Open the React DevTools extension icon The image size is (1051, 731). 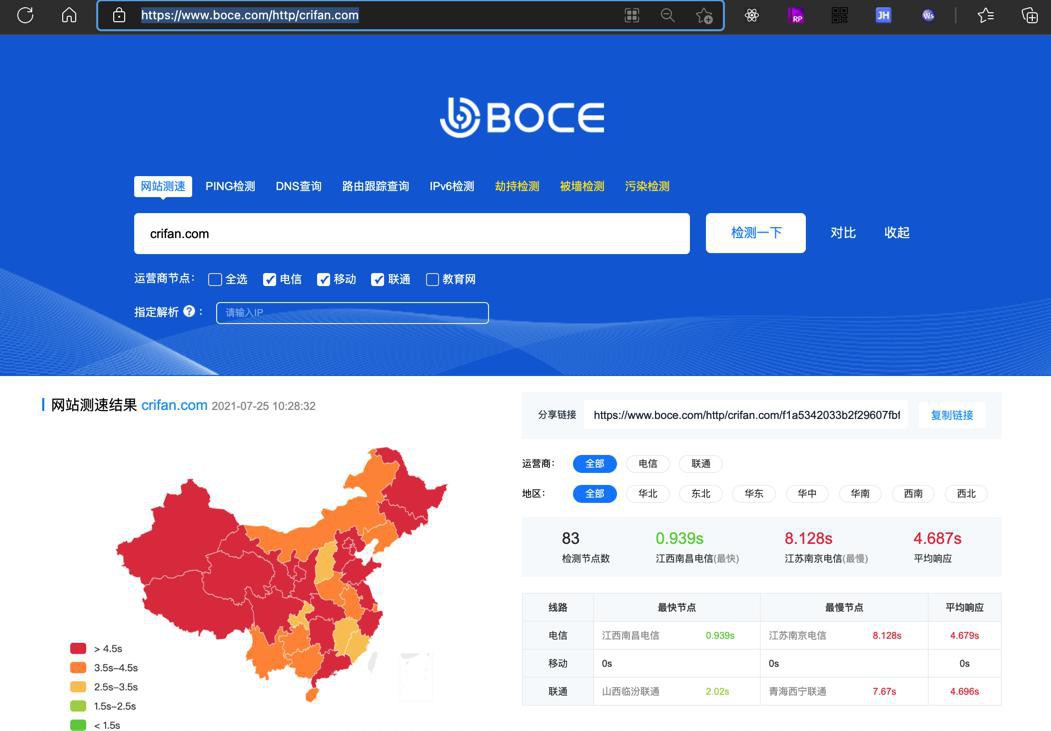point(752,15)
